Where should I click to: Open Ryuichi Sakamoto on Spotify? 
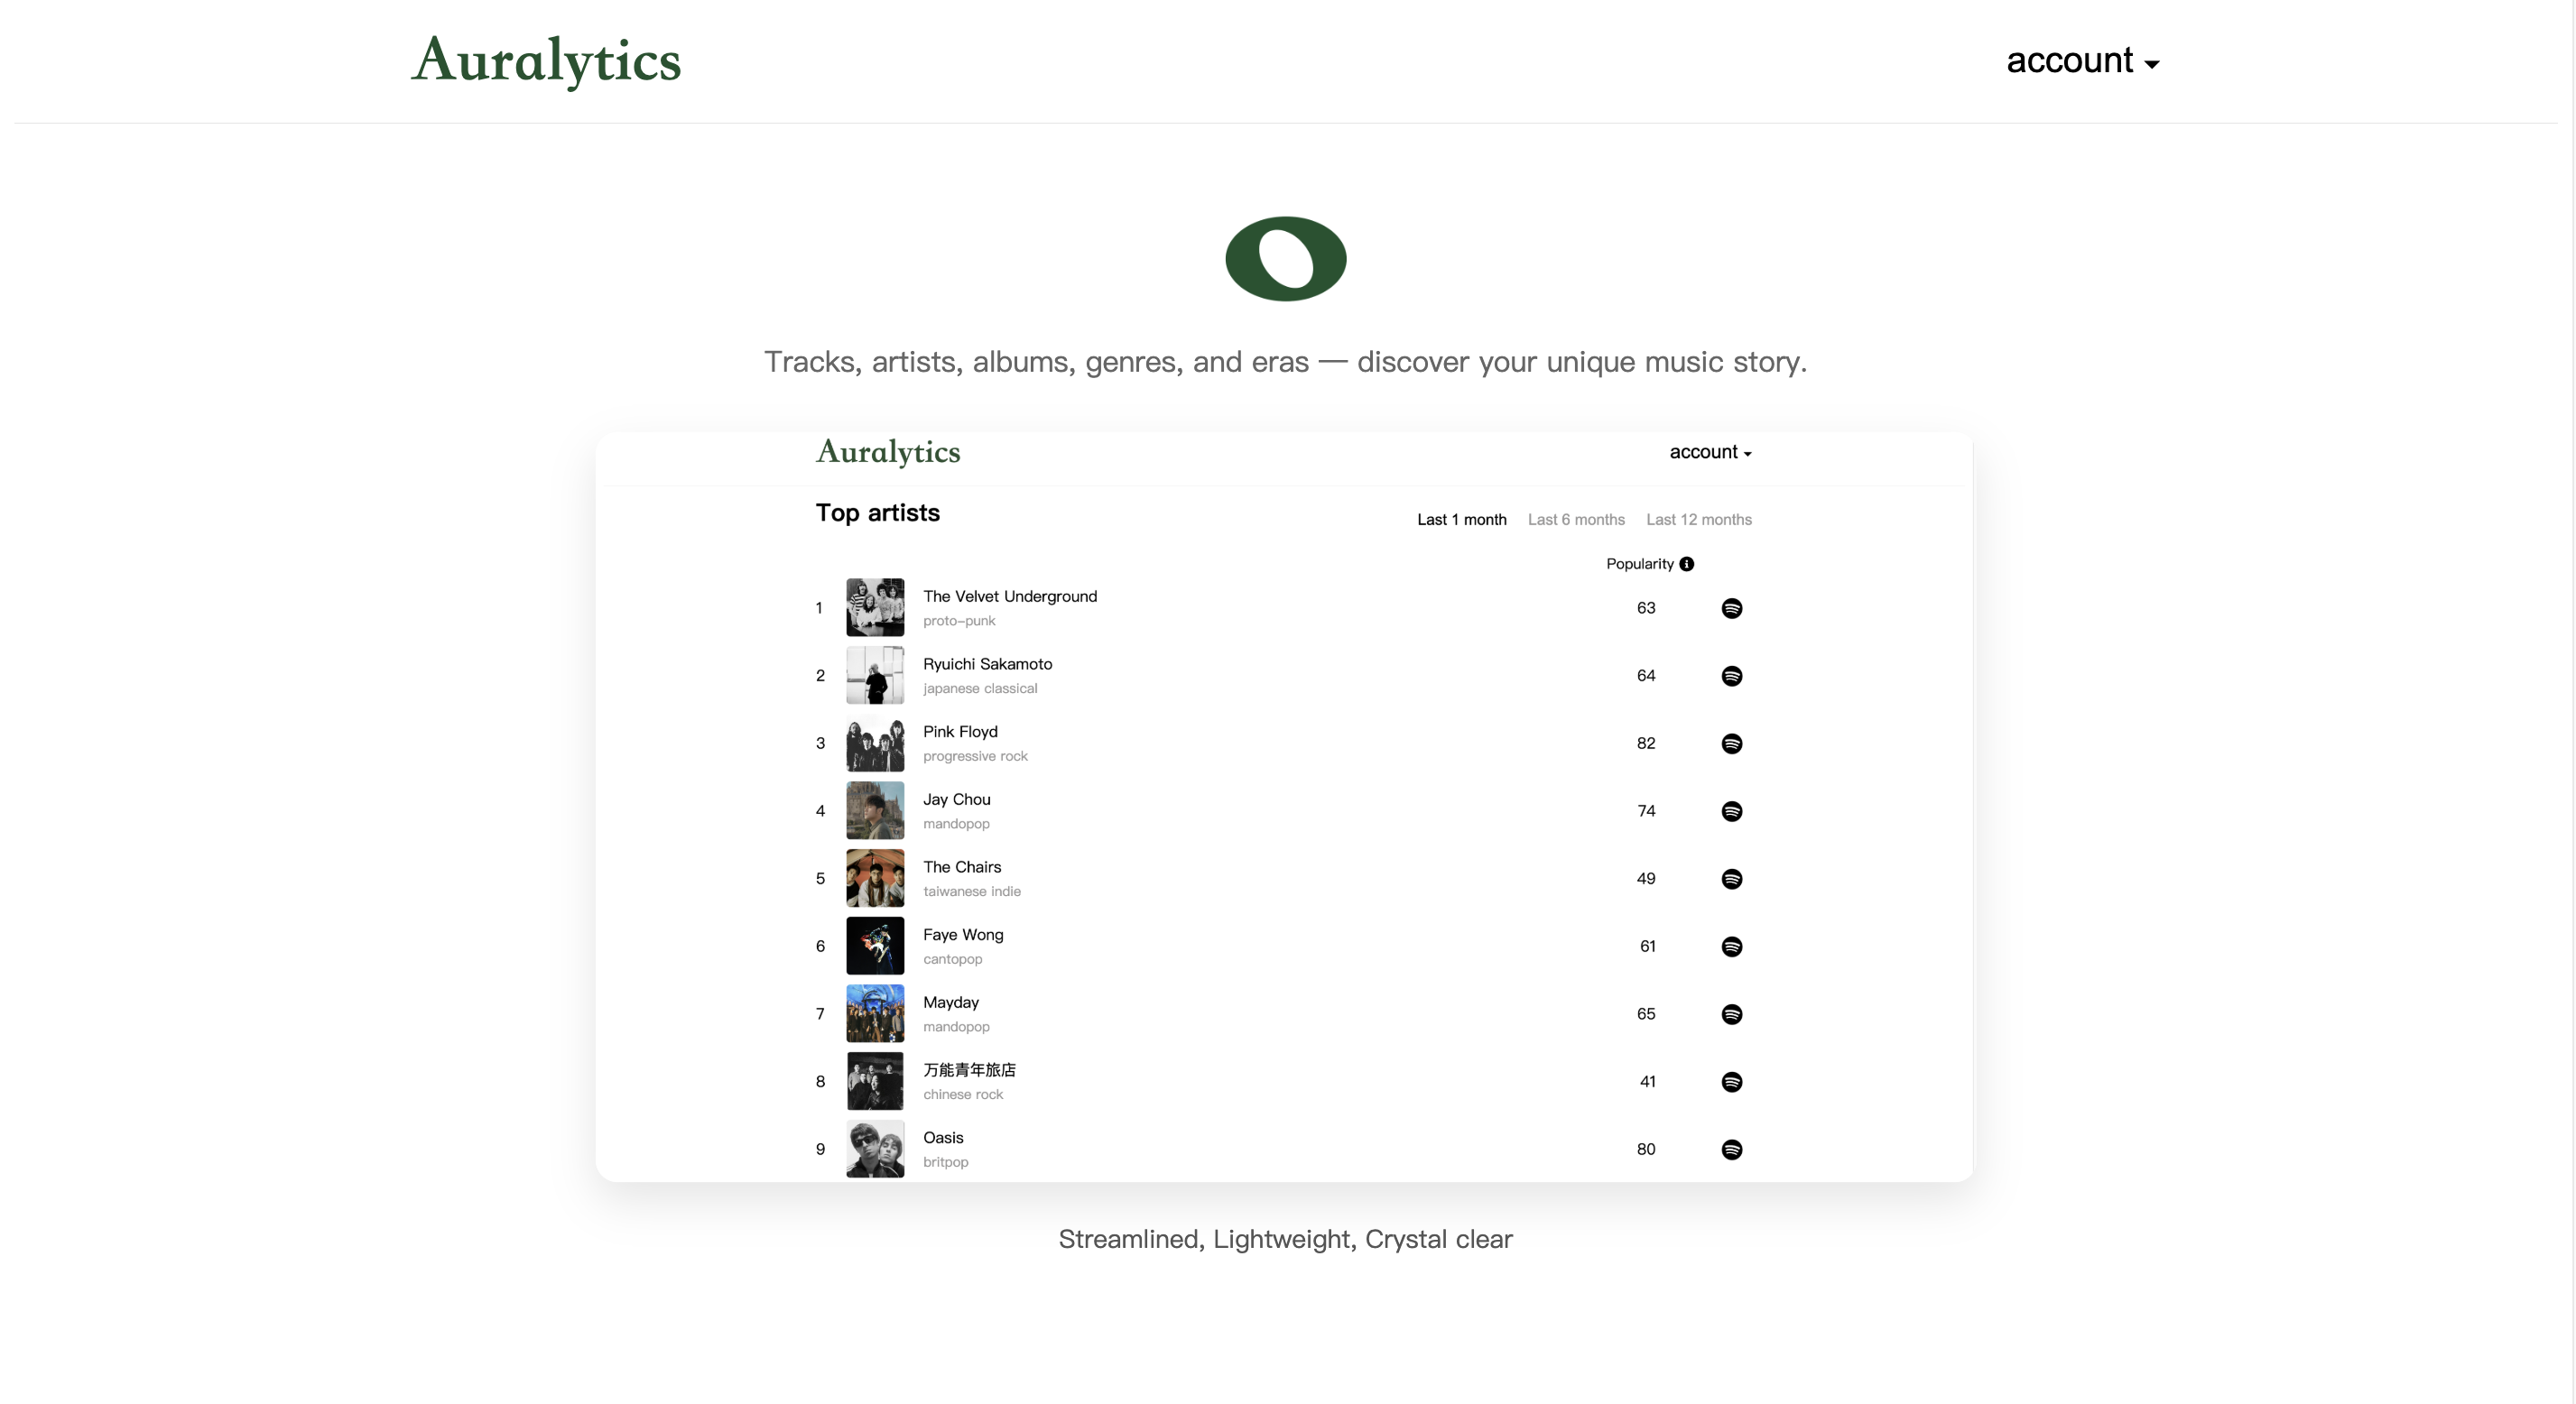[1733, 675]
